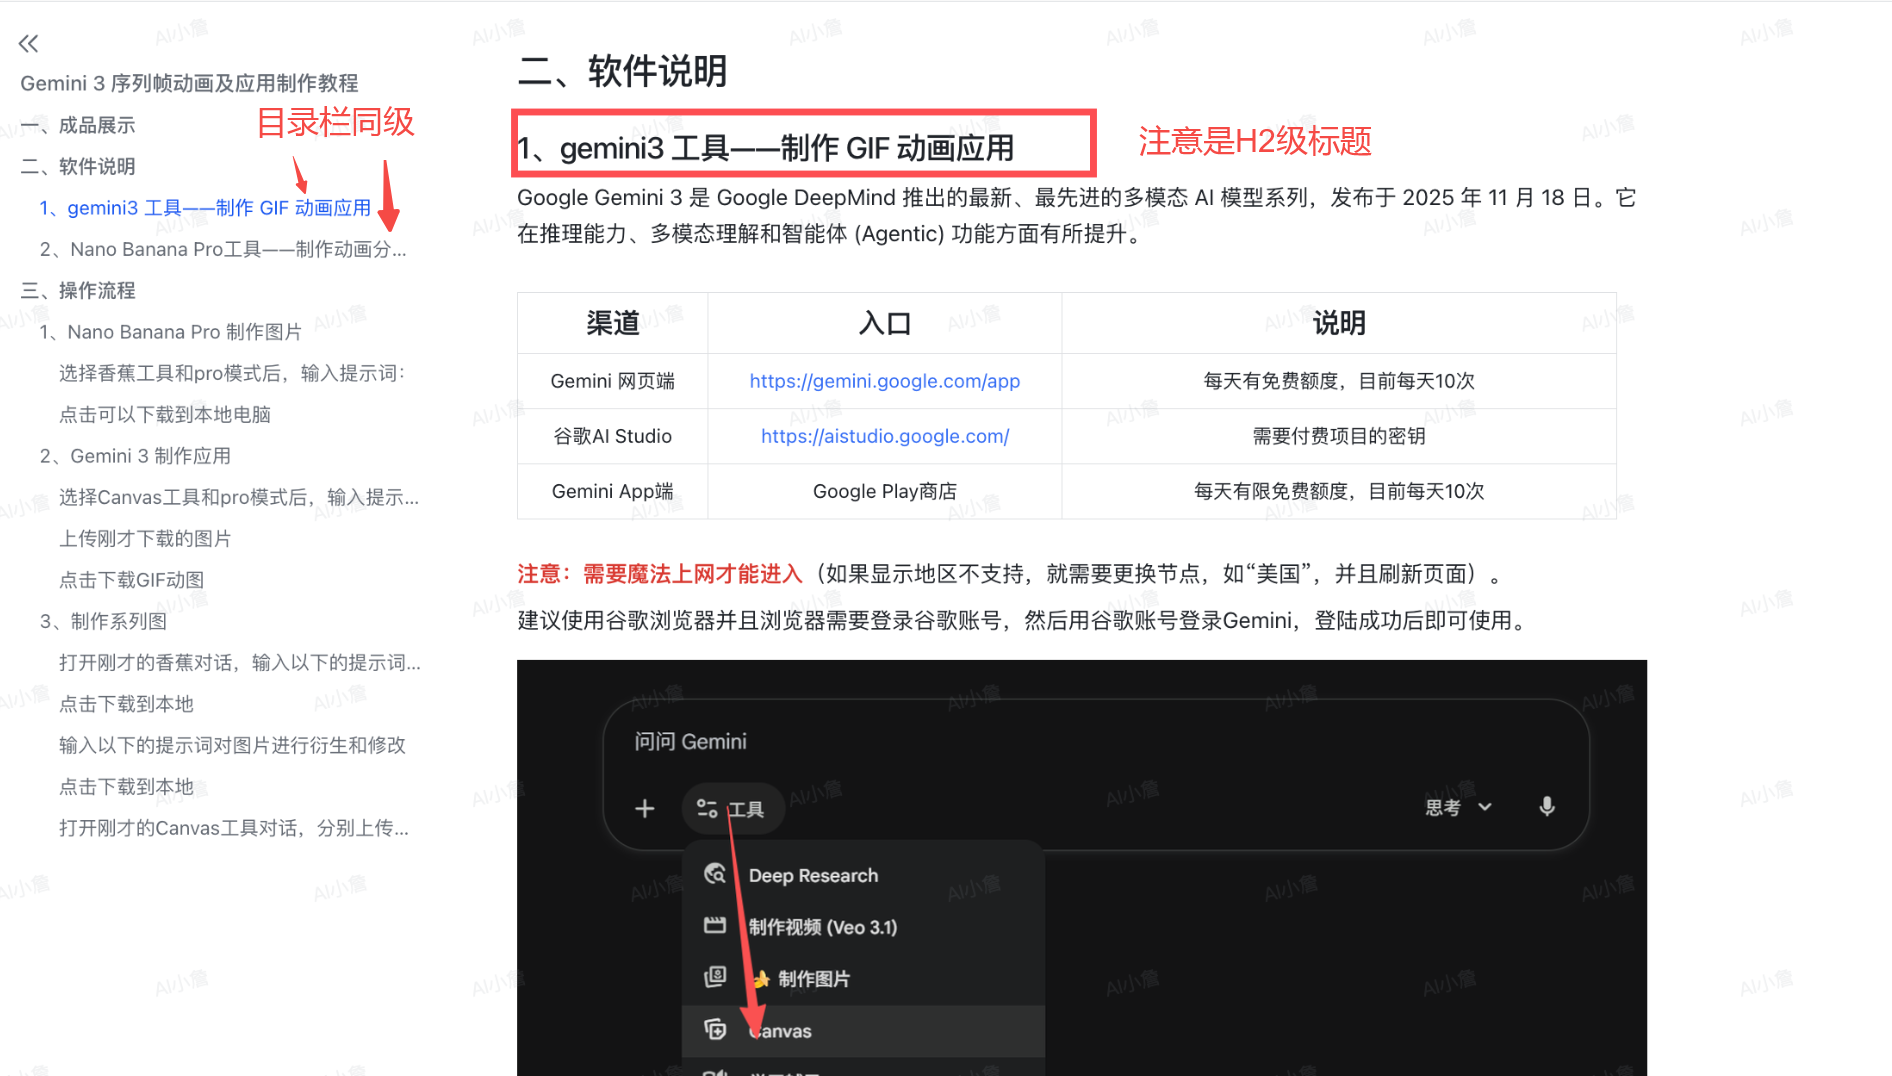Viewport: 1892px width, 1076px height.
Task: Go to outline item 2、Gemini 3 制作应用
Action: coord(135,456)
